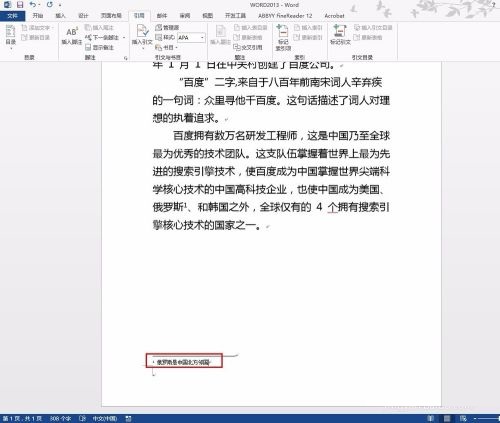Screen dimensions: 500x423
Task: Click the zoom out minus button
Action: [x=475, y=418]
